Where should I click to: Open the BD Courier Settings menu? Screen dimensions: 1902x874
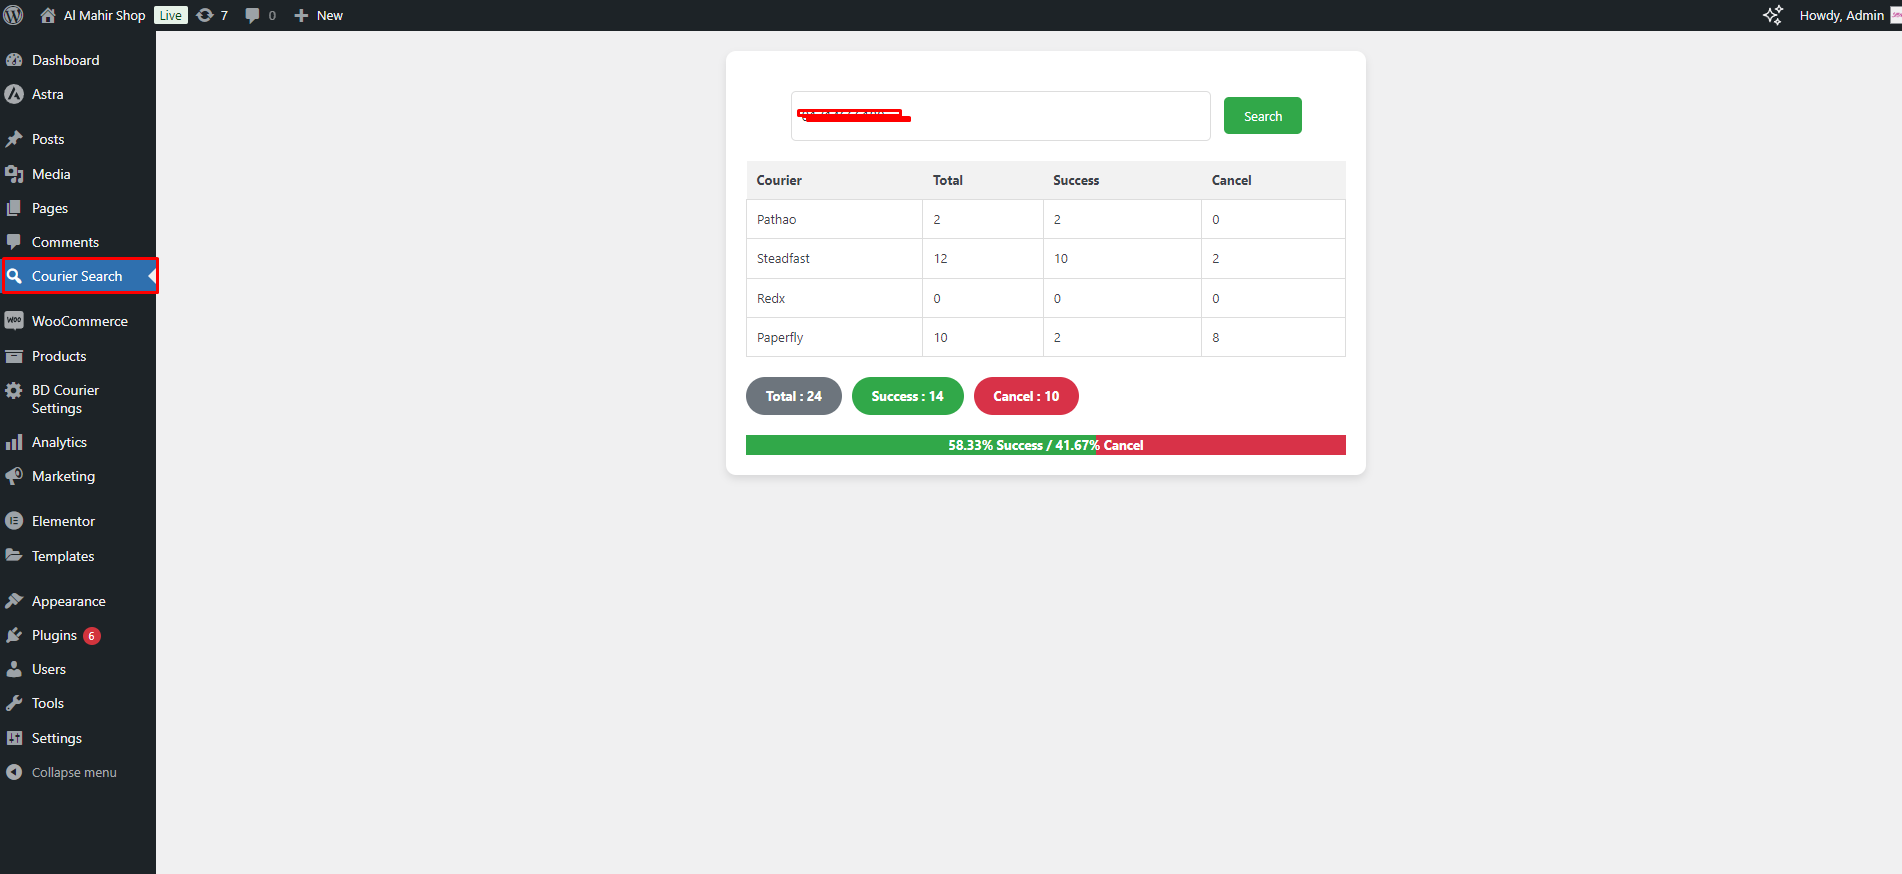[78, 399]
